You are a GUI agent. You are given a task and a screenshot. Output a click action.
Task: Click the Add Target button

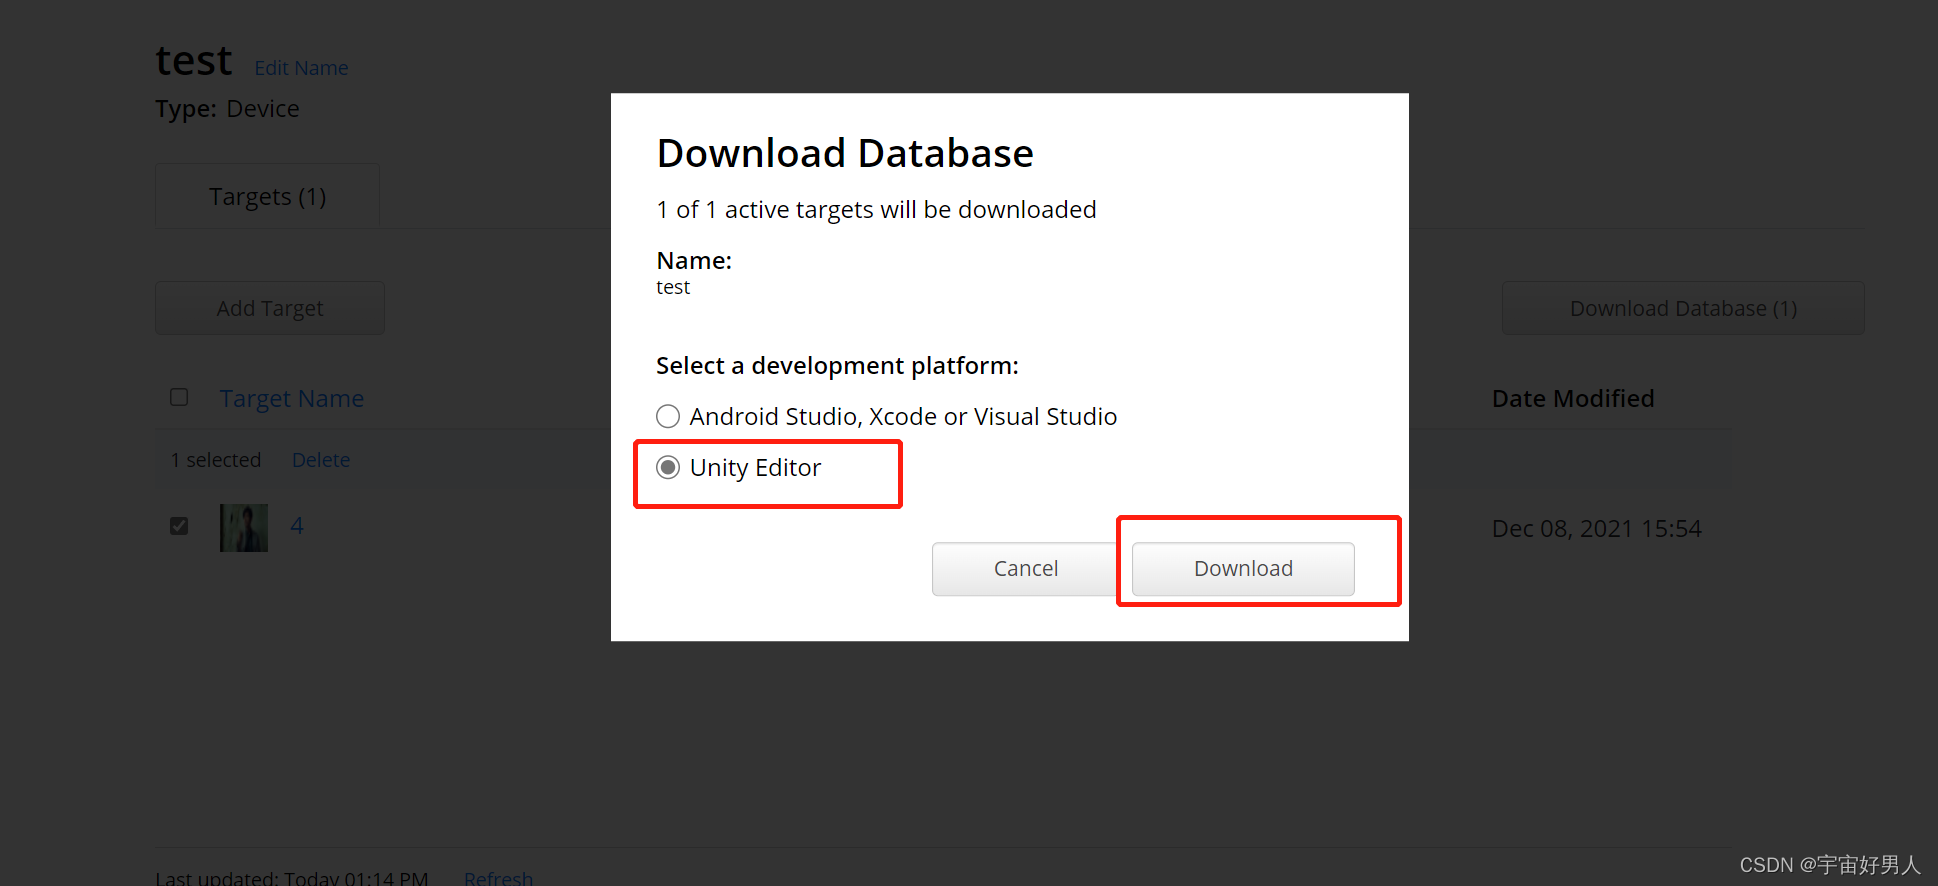coord(270,308)
